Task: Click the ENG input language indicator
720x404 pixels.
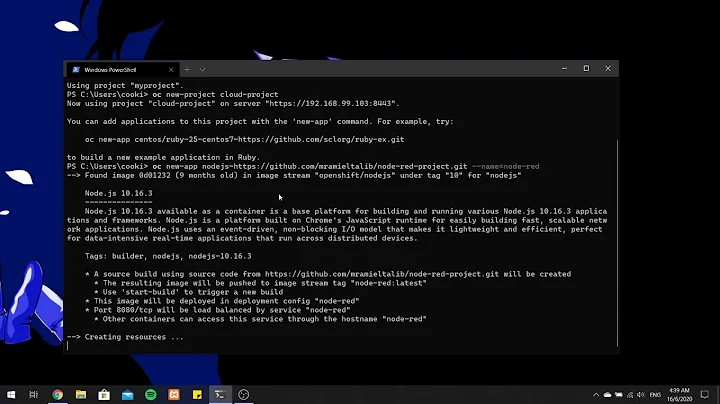Action: 655,395
